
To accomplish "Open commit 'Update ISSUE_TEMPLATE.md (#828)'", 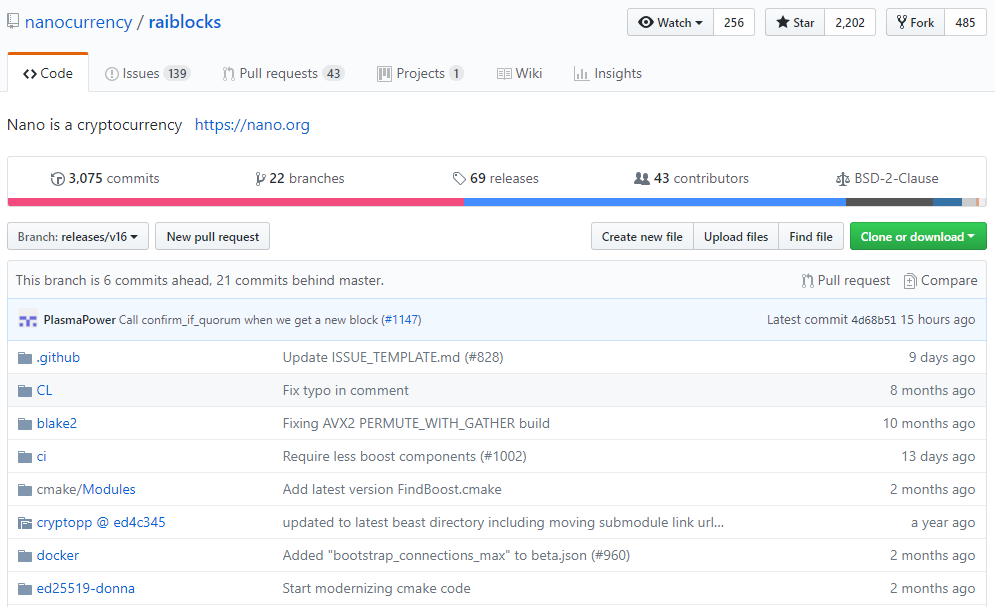I will 393,358.
